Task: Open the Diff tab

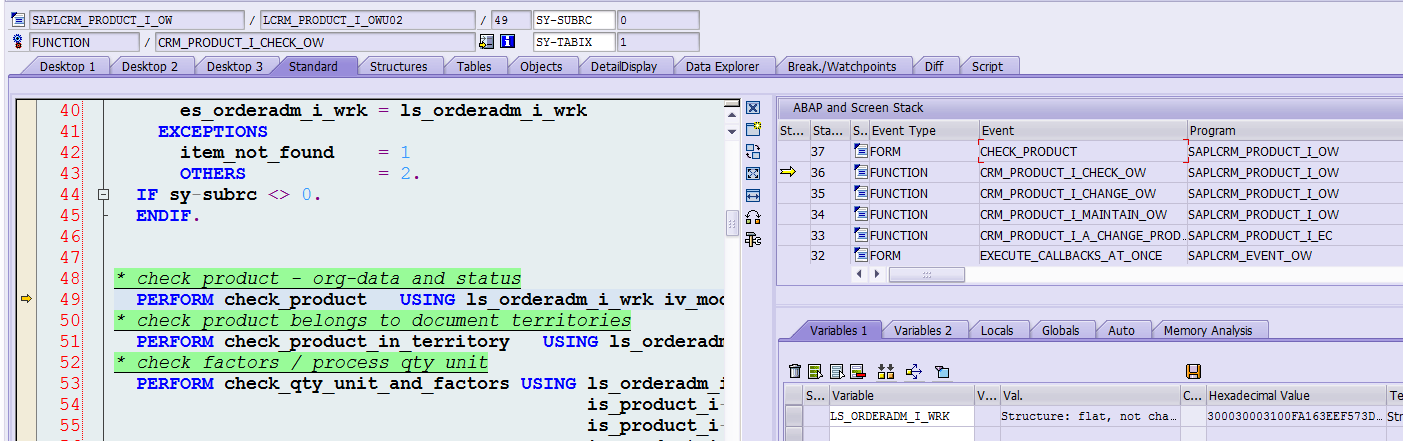Action: [x=934, y=66]
